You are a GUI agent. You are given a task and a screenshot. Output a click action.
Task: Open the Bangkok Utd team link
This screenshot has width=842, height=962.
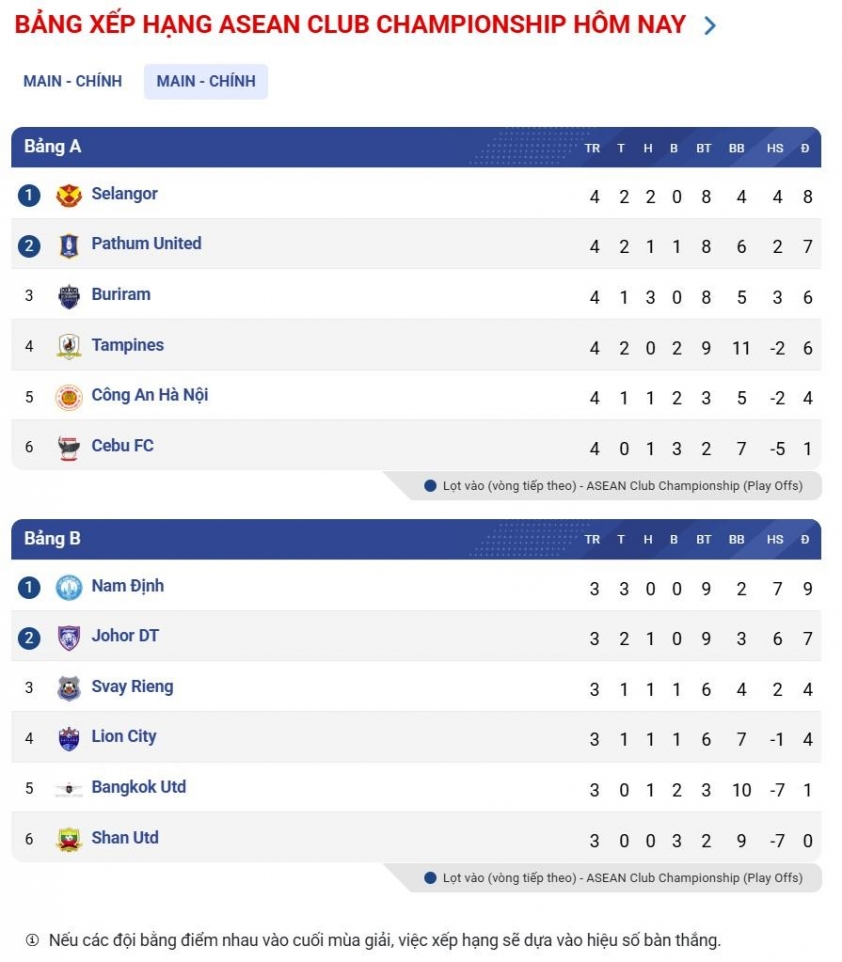click(x=139, y=787)
